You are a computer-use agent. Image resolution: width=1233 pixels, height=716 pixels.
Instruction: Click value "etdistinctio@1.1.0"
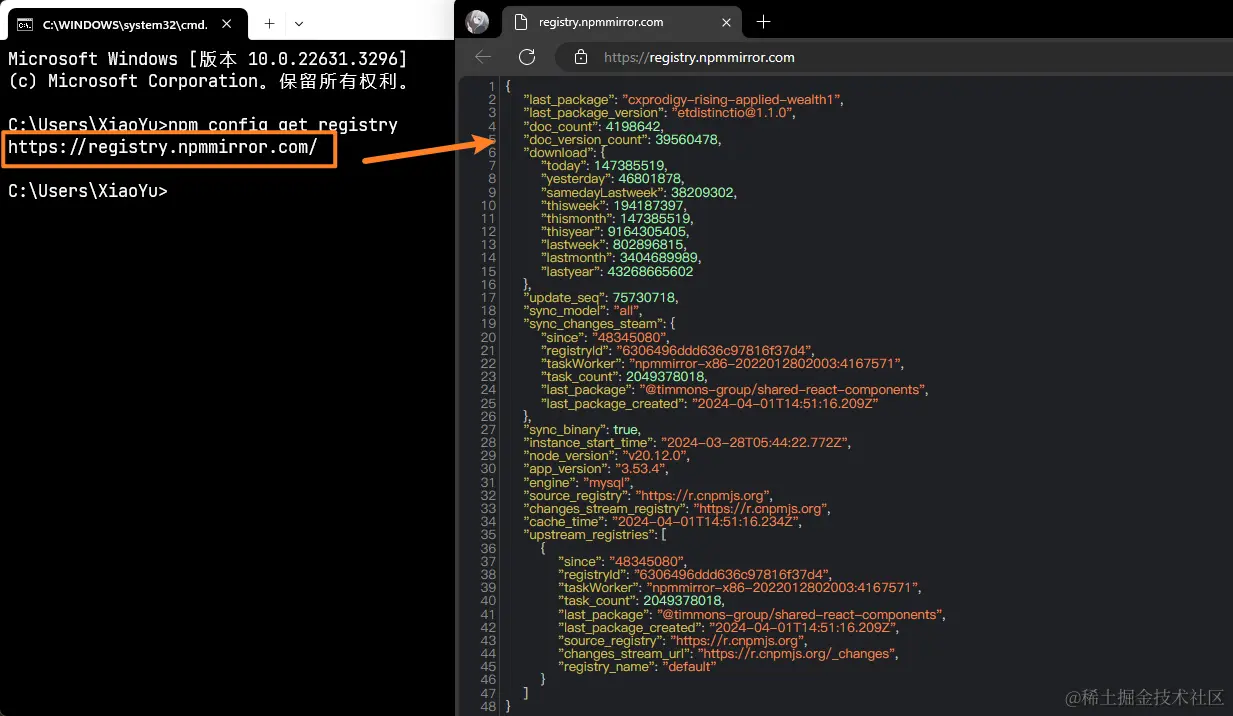[x=733, y=113]
